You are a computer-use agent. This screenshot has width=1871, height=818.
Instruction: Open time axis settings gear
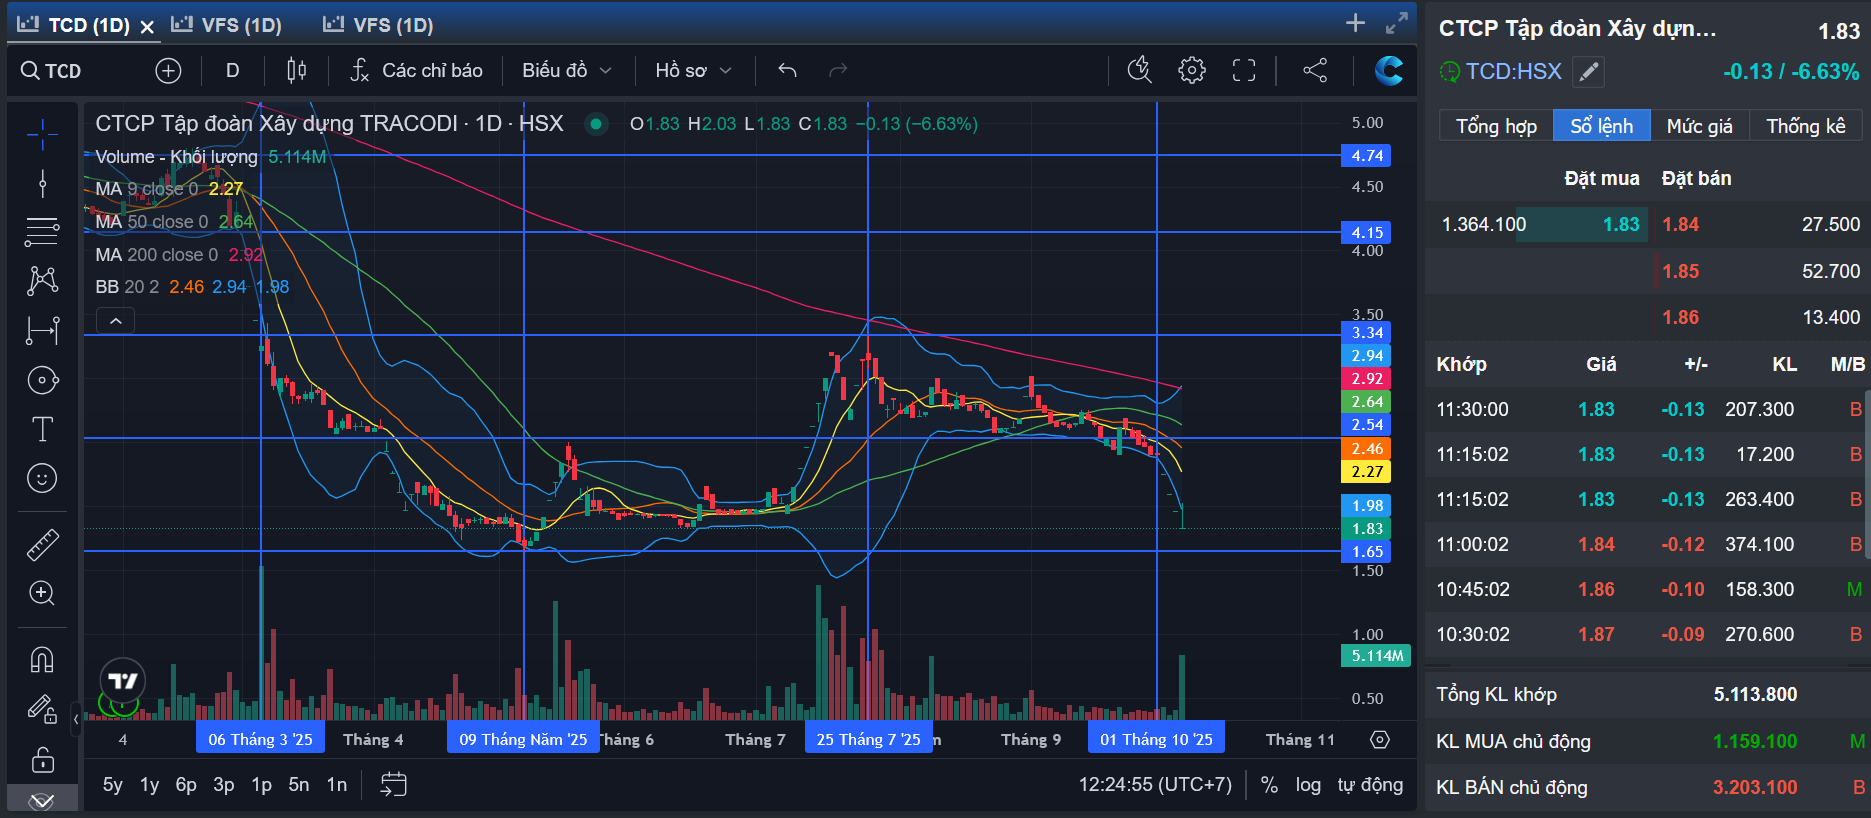pyautogui.click(x=1380, y=740)
